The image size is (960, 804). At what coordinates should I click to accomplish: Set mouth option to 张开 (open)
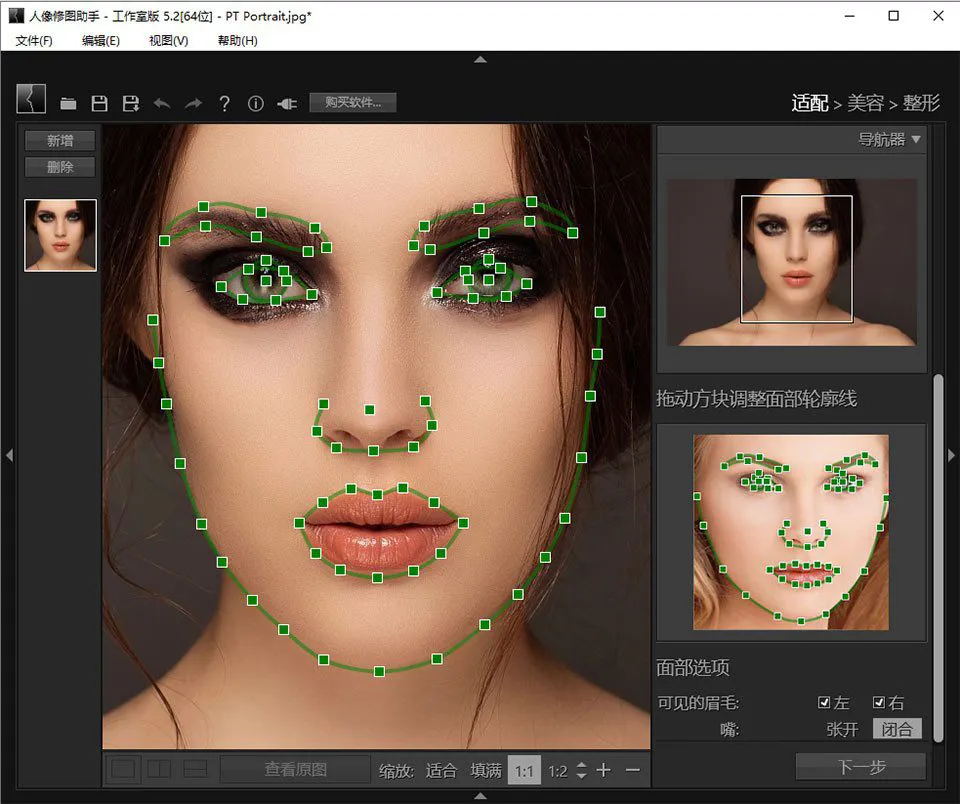pyautogui.click(x=842, y=729)
